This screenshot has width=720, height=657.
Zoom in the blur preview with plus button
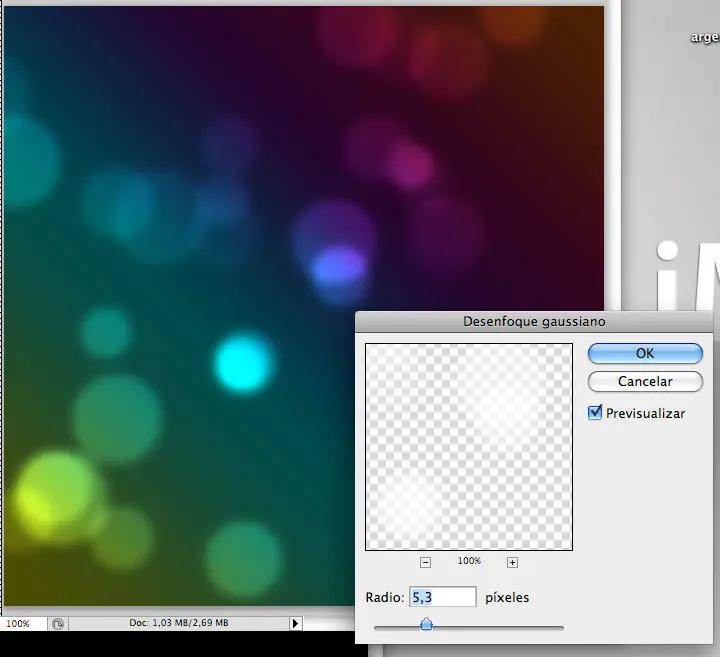pyautogui.click(x=512, y=562)
